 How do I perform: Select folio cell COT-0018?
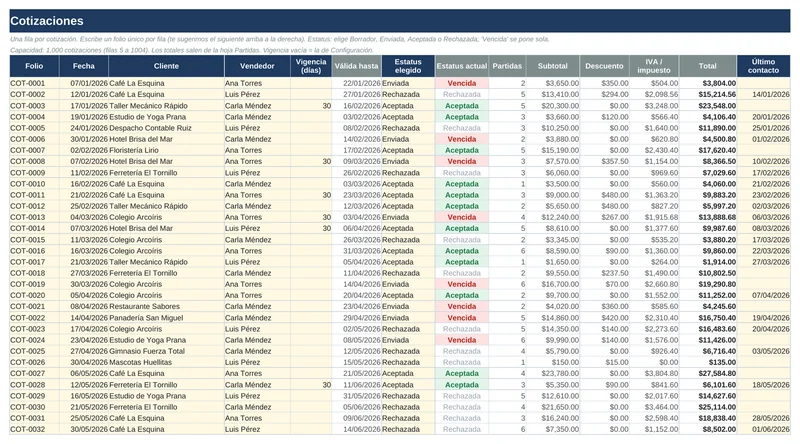(x=34, y=273)
